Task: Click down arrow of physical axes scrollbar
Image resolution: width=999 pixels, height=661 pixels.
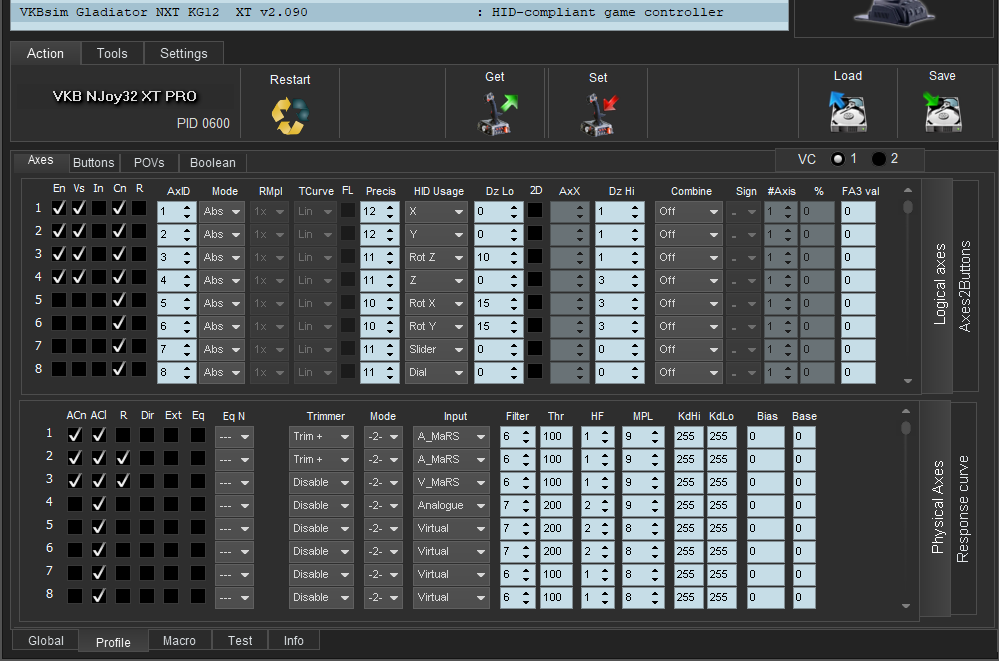Action: (x=906, y=606)
